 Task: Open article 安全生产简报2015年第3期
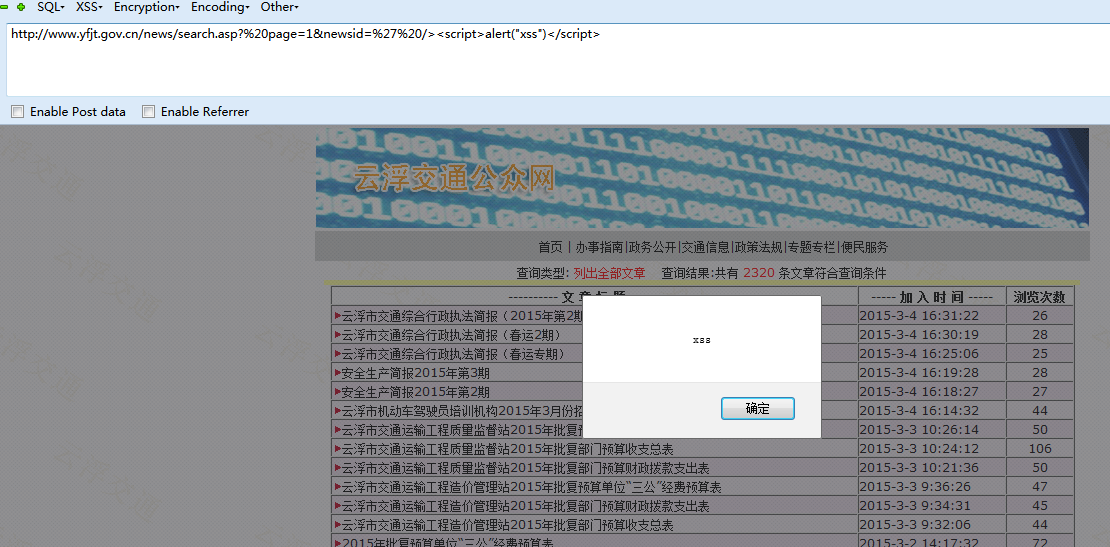pos(416,373)
